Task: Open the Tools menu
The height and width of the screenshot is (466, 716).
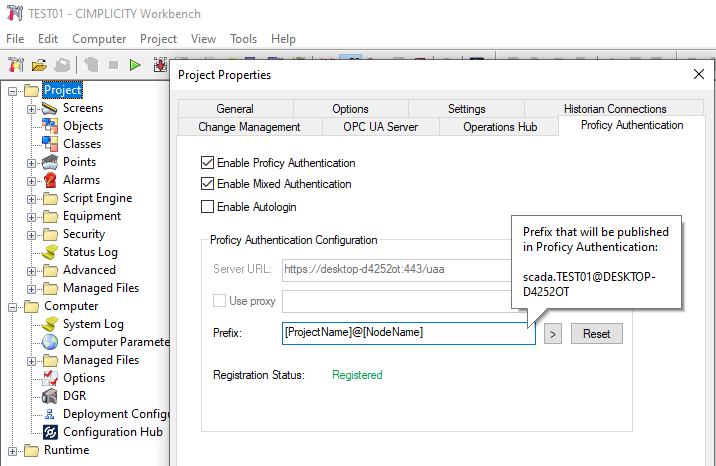Action: 243,39
